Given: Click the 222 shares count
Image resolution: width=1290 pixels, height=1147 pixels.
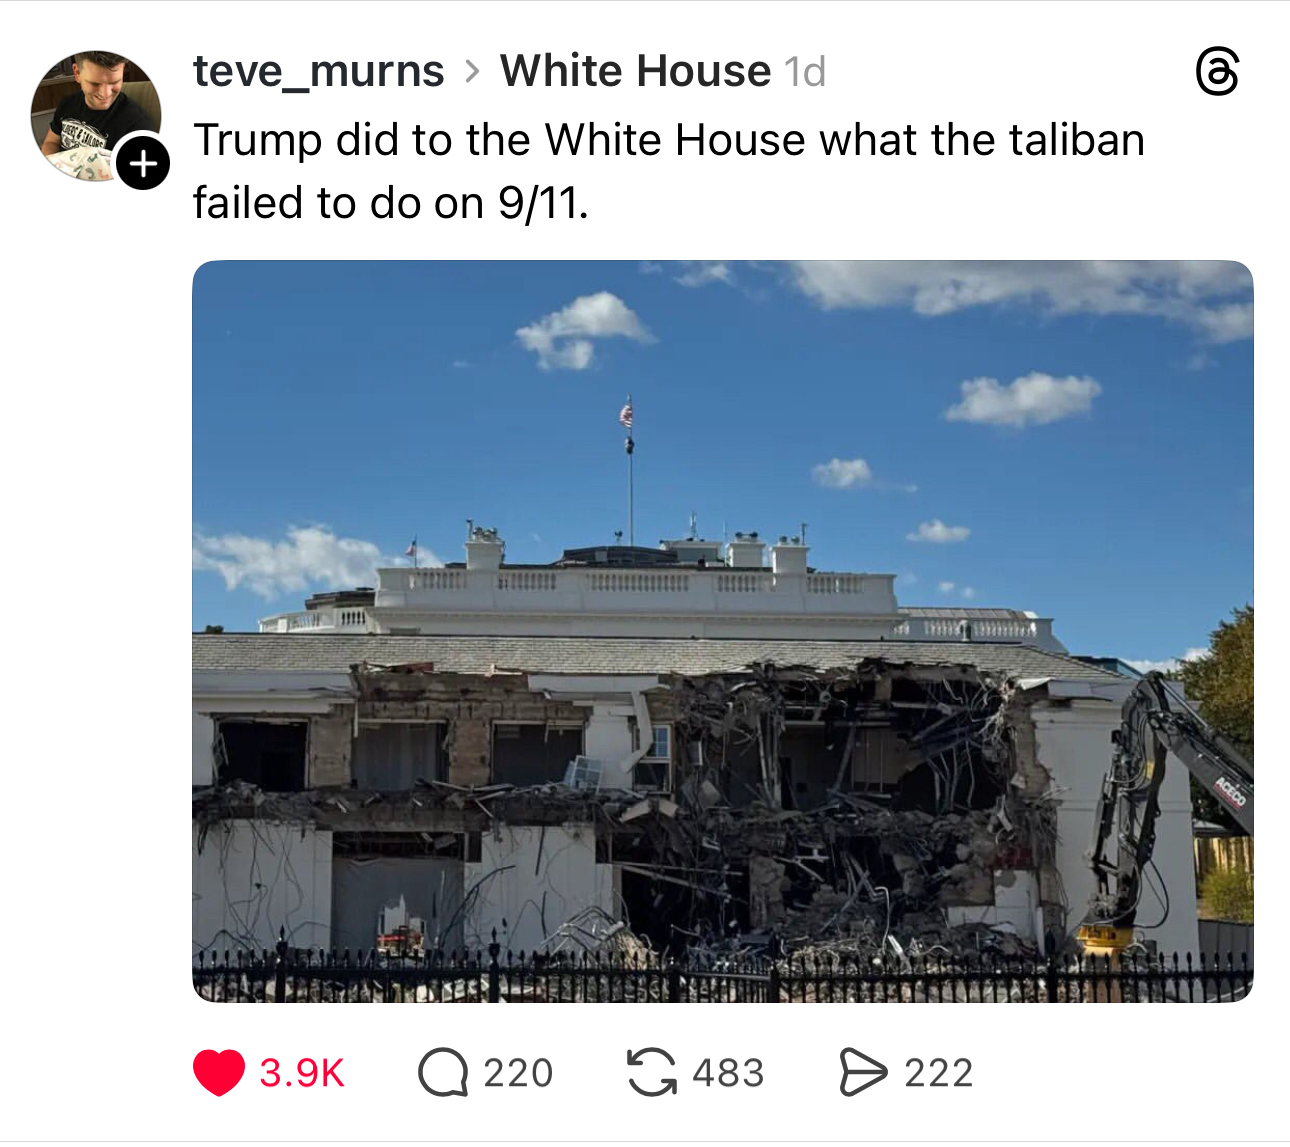Looking at the screenshot, I should [939, 1073].
